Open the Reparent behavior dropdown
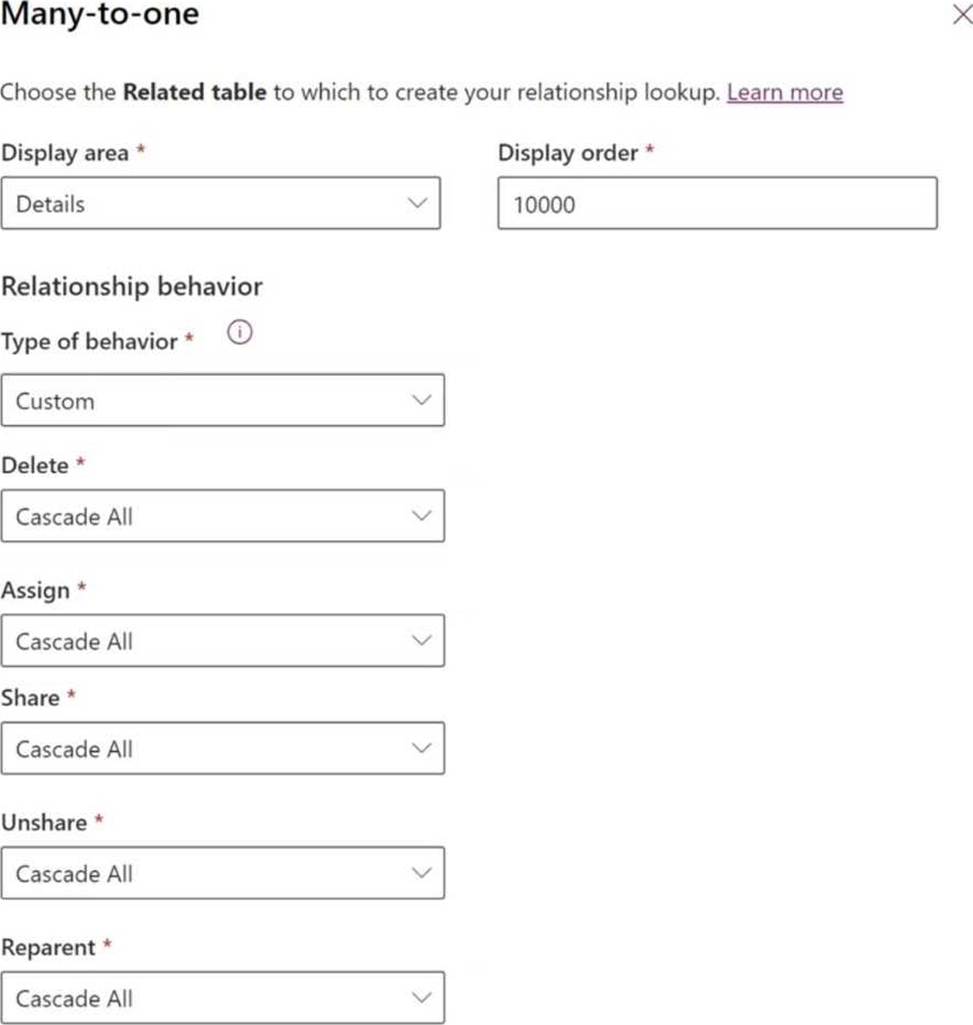This screenshot has height=1025, width=973. pos(223,998)
